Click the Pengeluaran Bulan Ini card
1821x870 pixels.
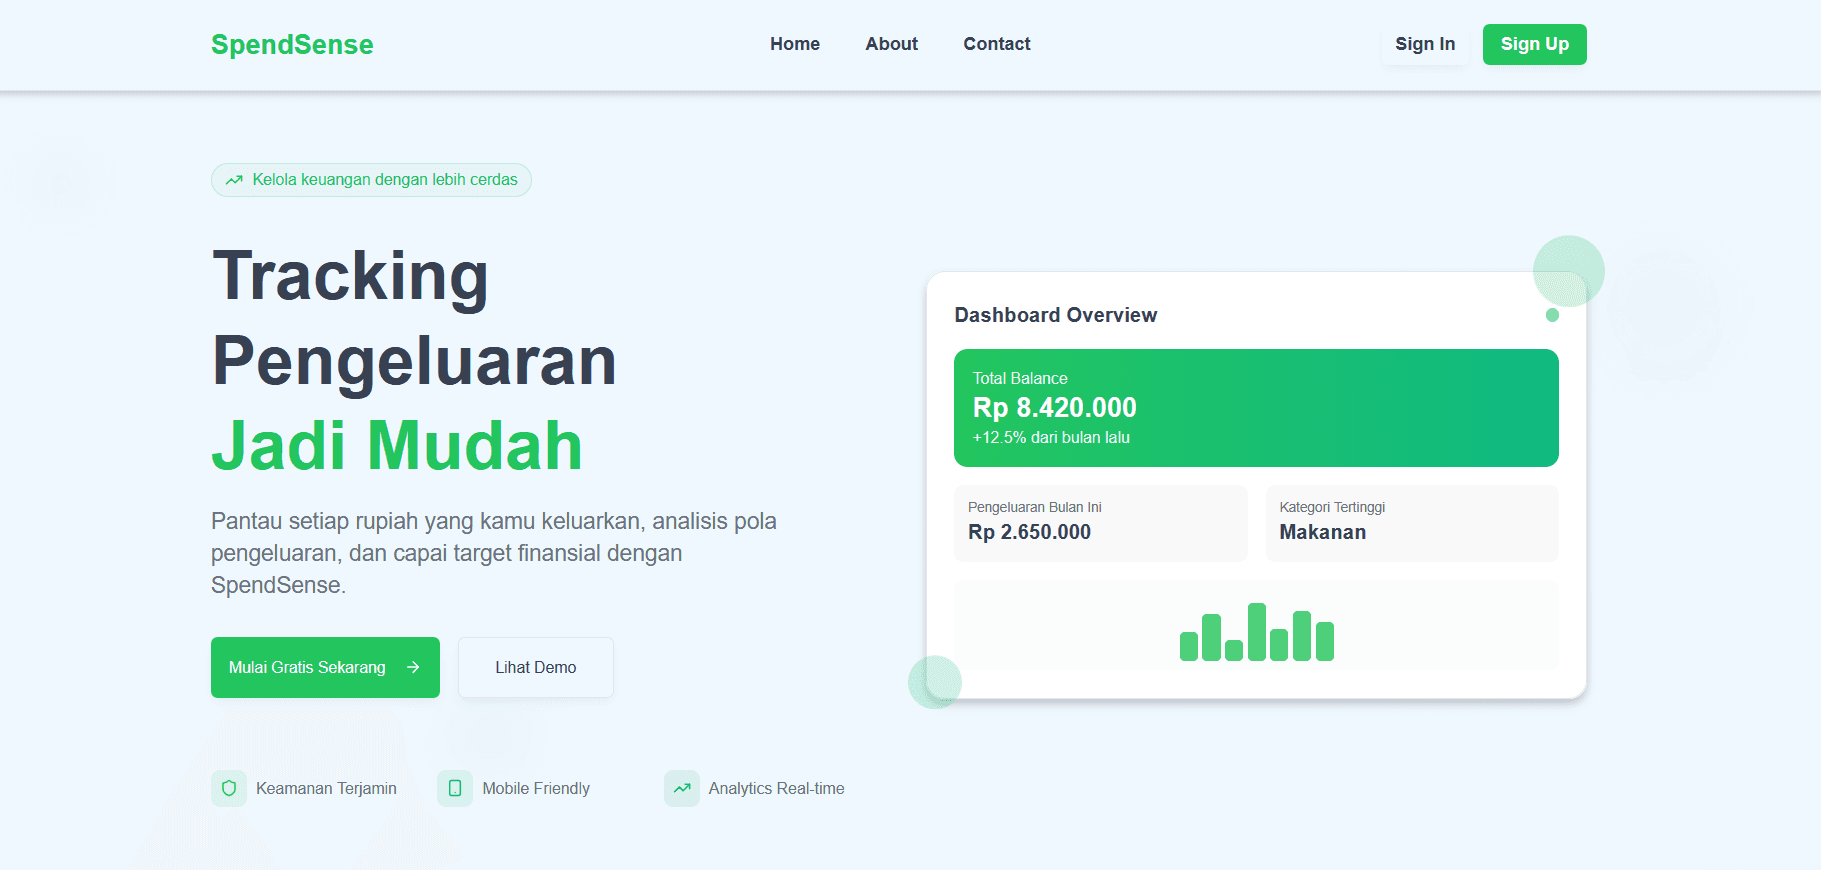point(1100,523)
